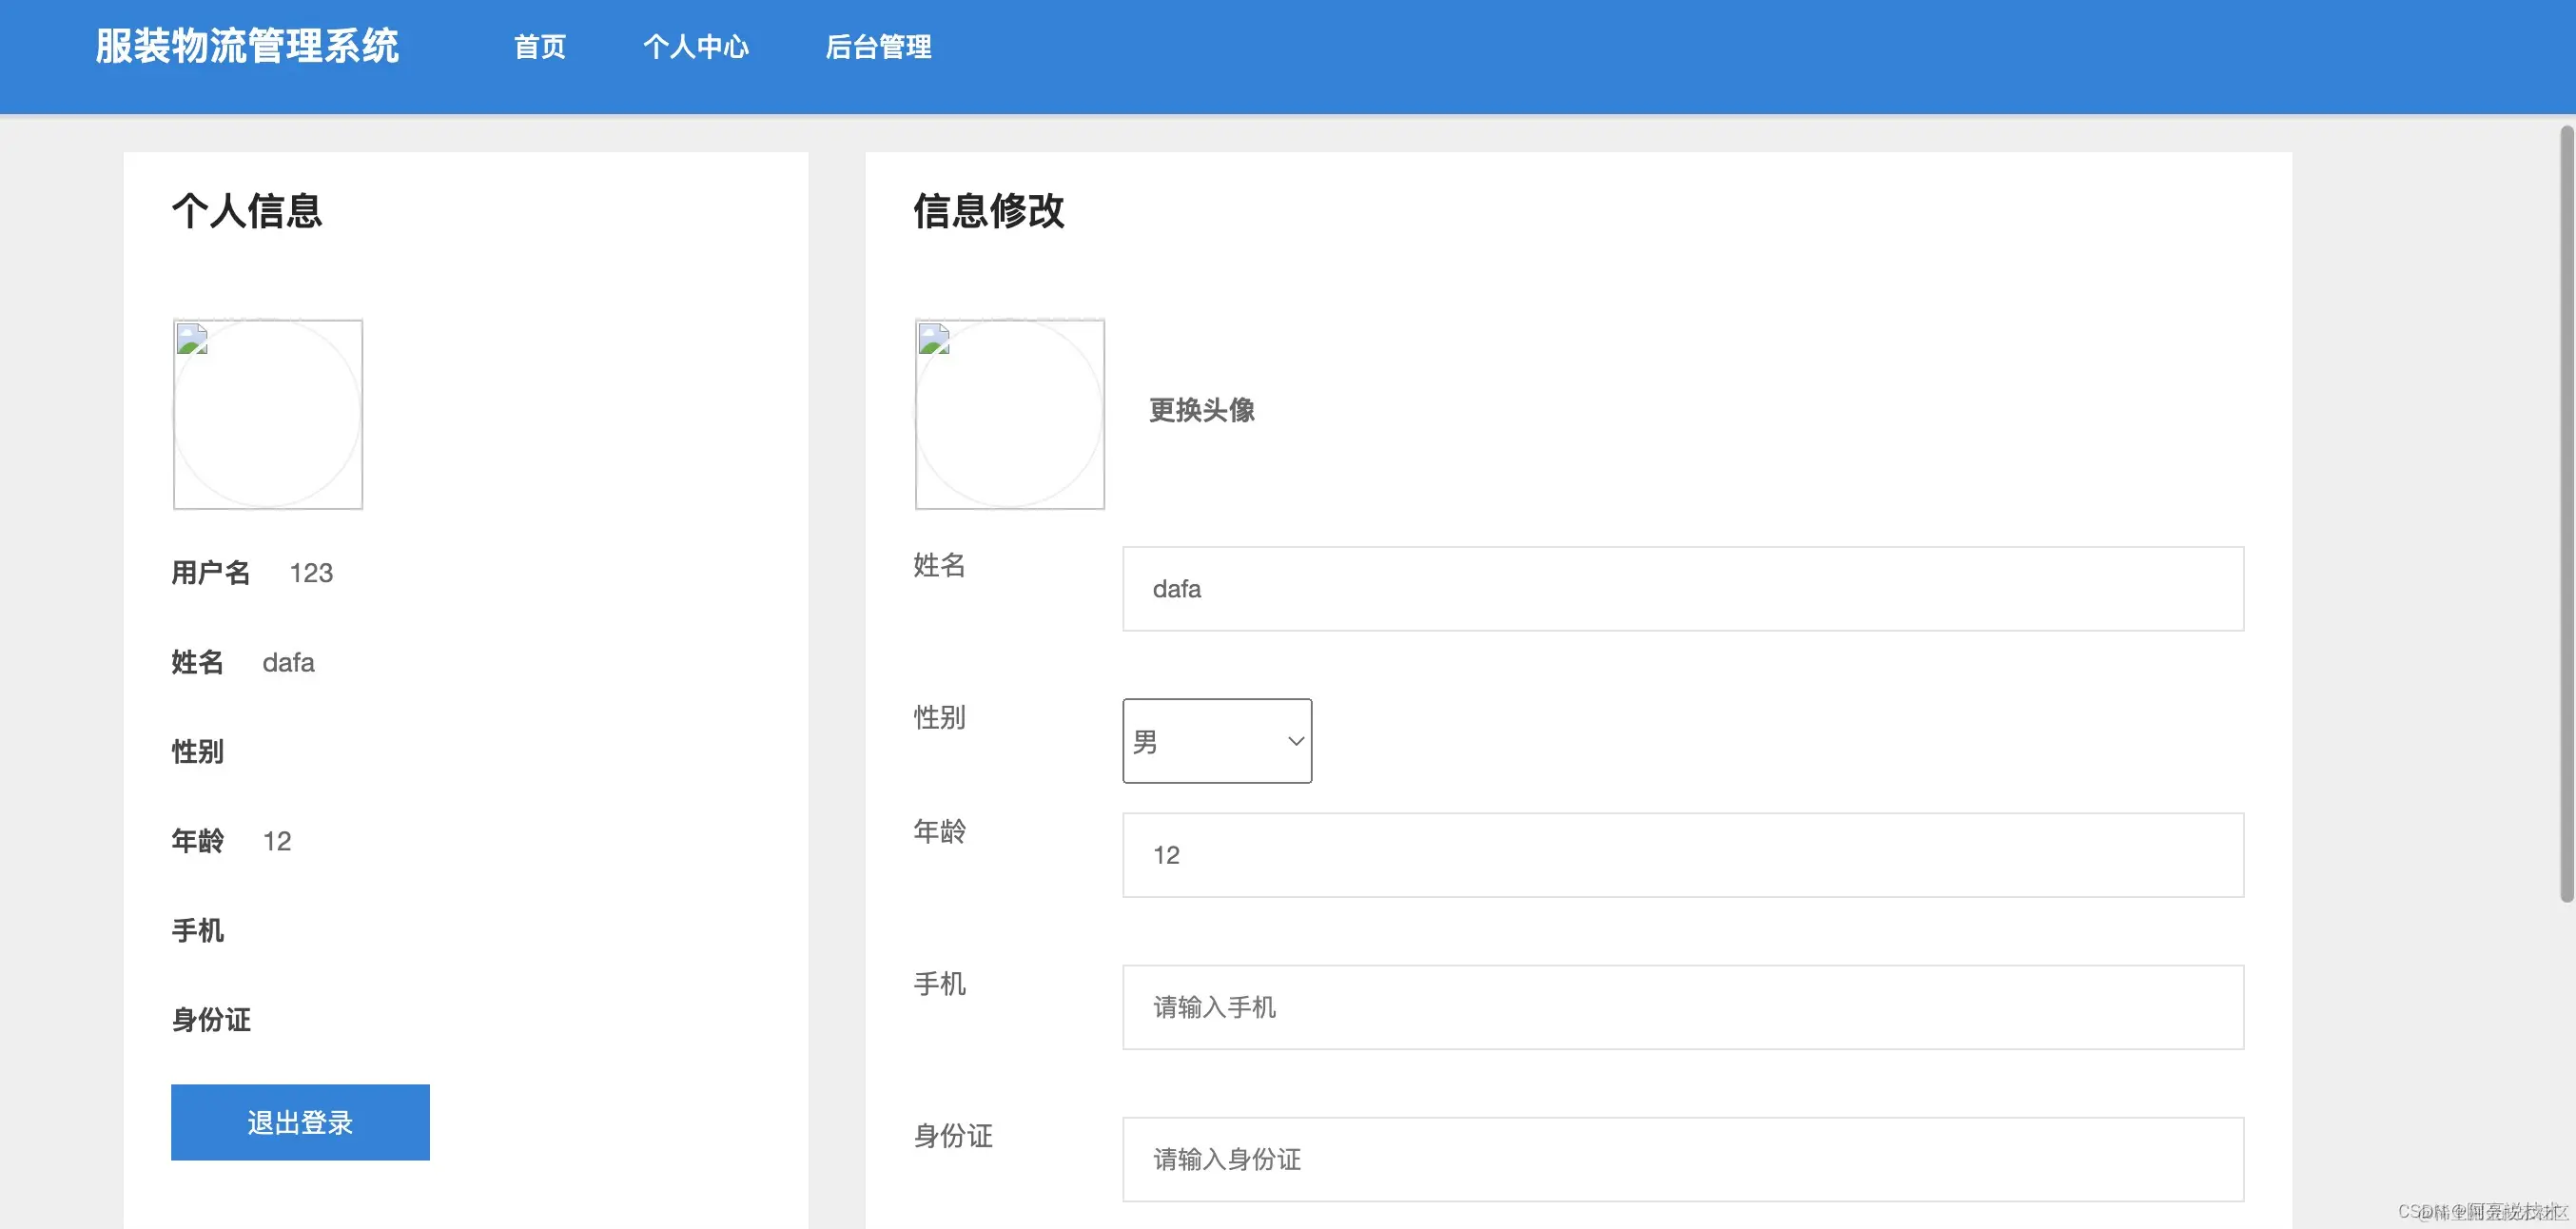The height and width of the screenshot is (1229, 2576).
Task: Click the 信息修改 heading
Action: pyautogui.click(x=988, y=211)
